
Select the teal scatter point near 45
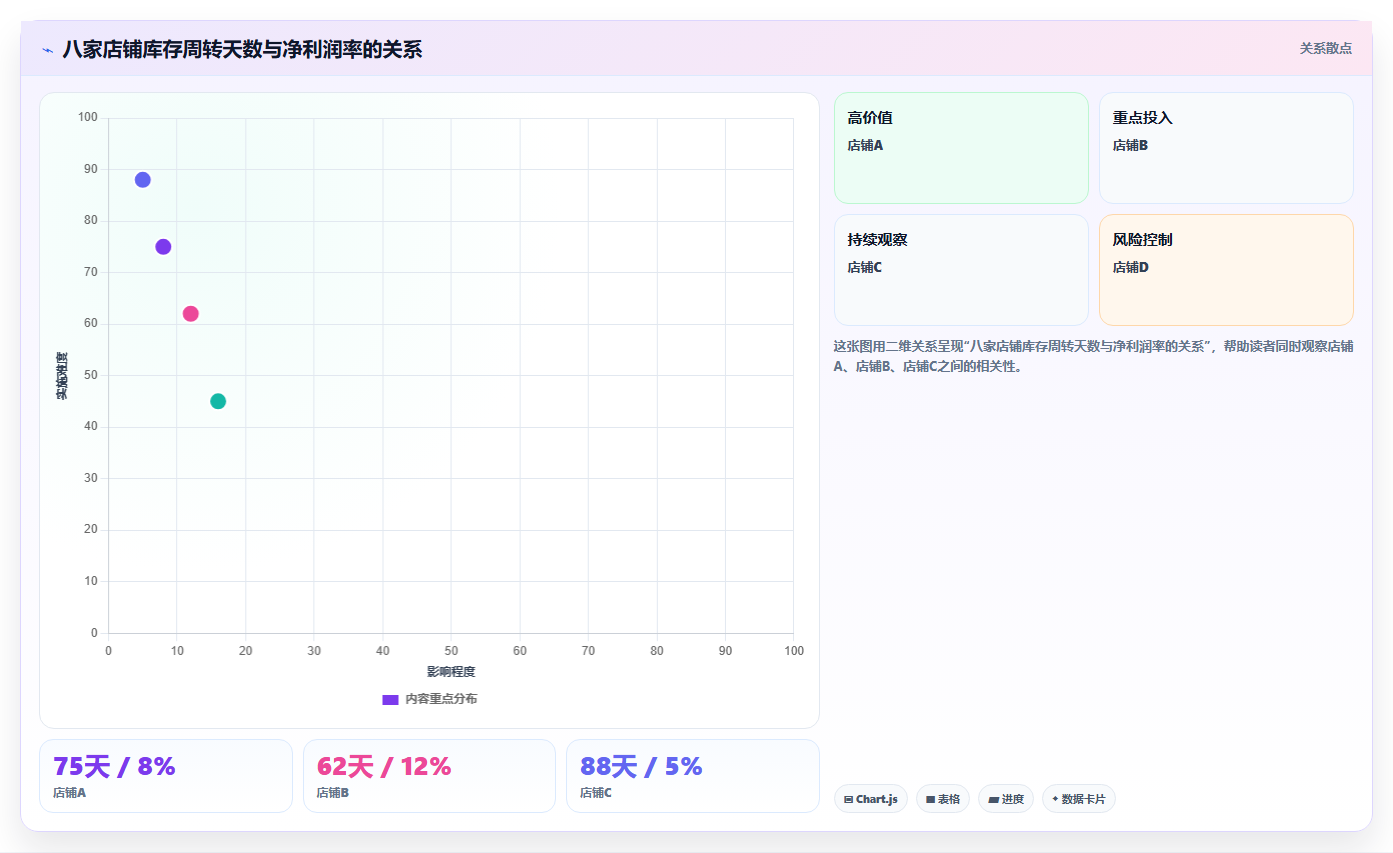point(218,401)
